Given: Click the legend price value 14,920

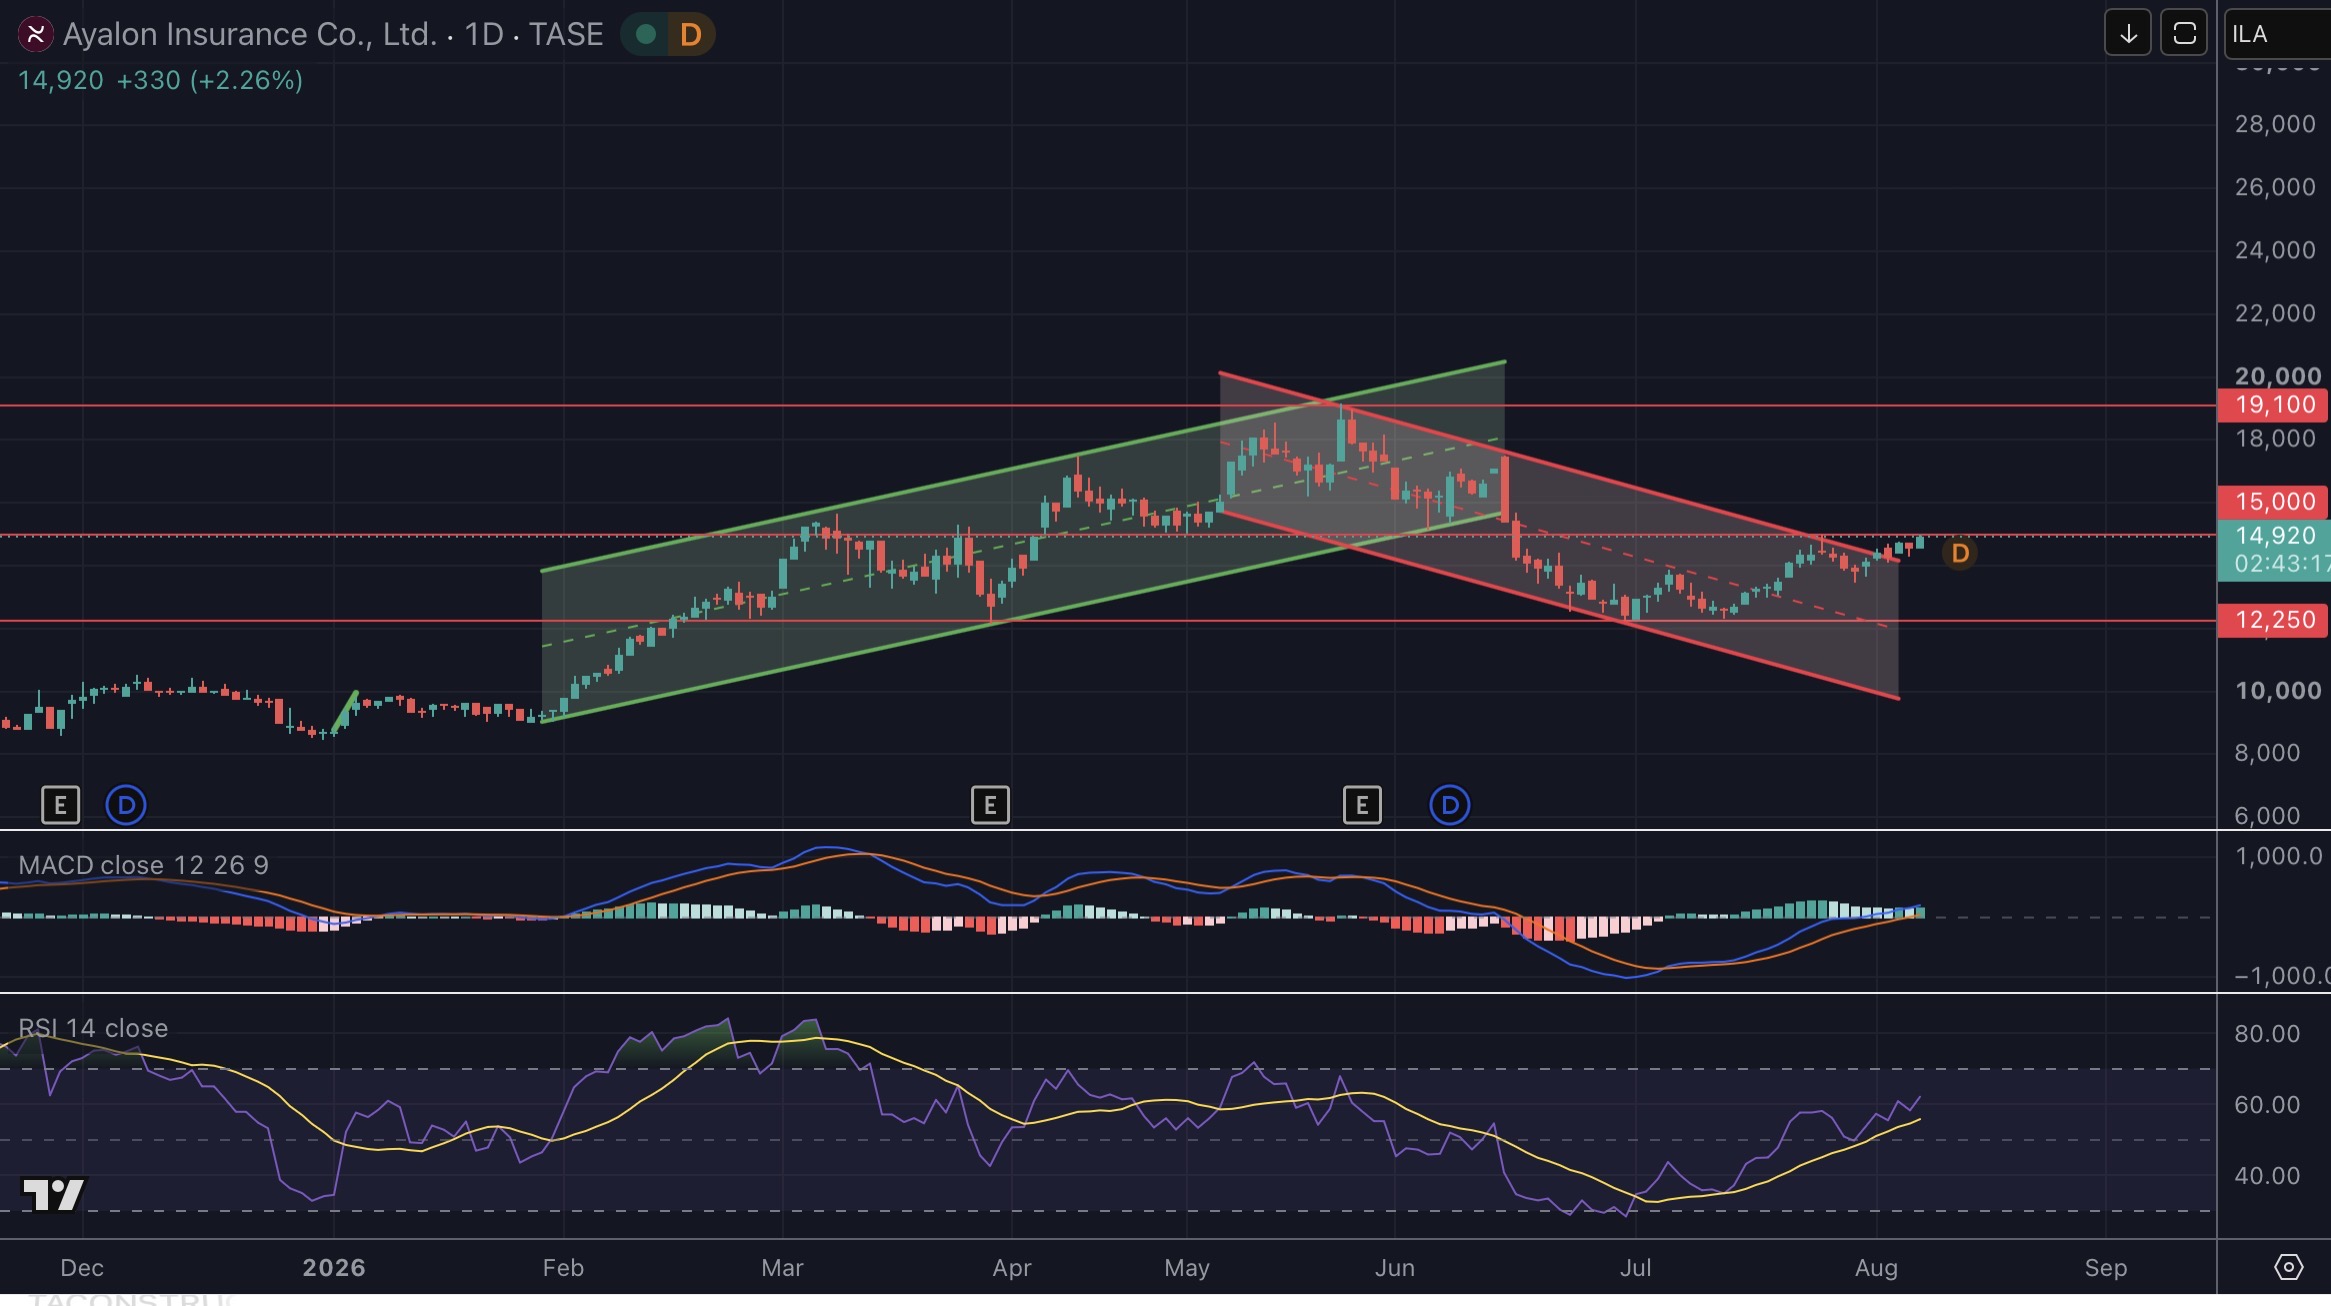Looking at the screenshot, I should 60,80.
